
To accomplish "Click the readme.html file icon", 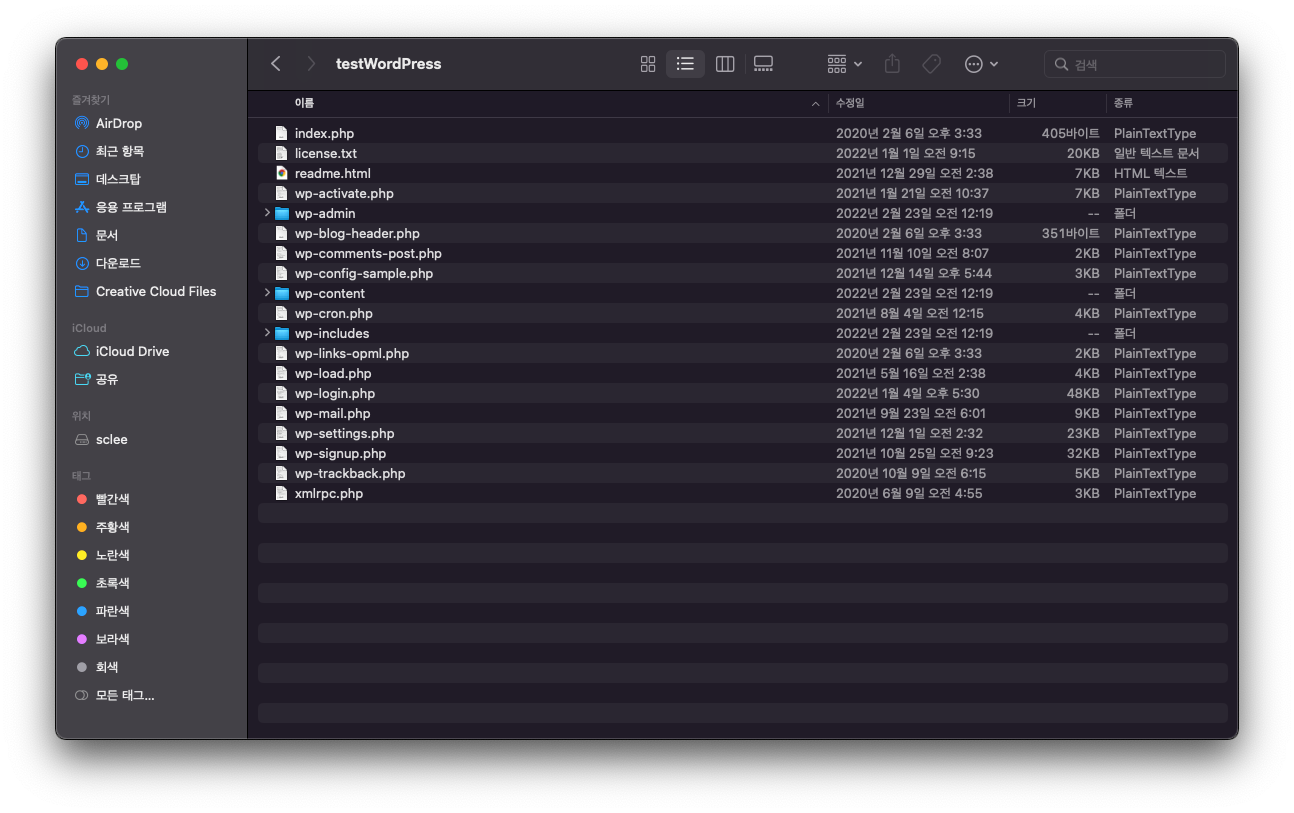I will click(282, 173).
